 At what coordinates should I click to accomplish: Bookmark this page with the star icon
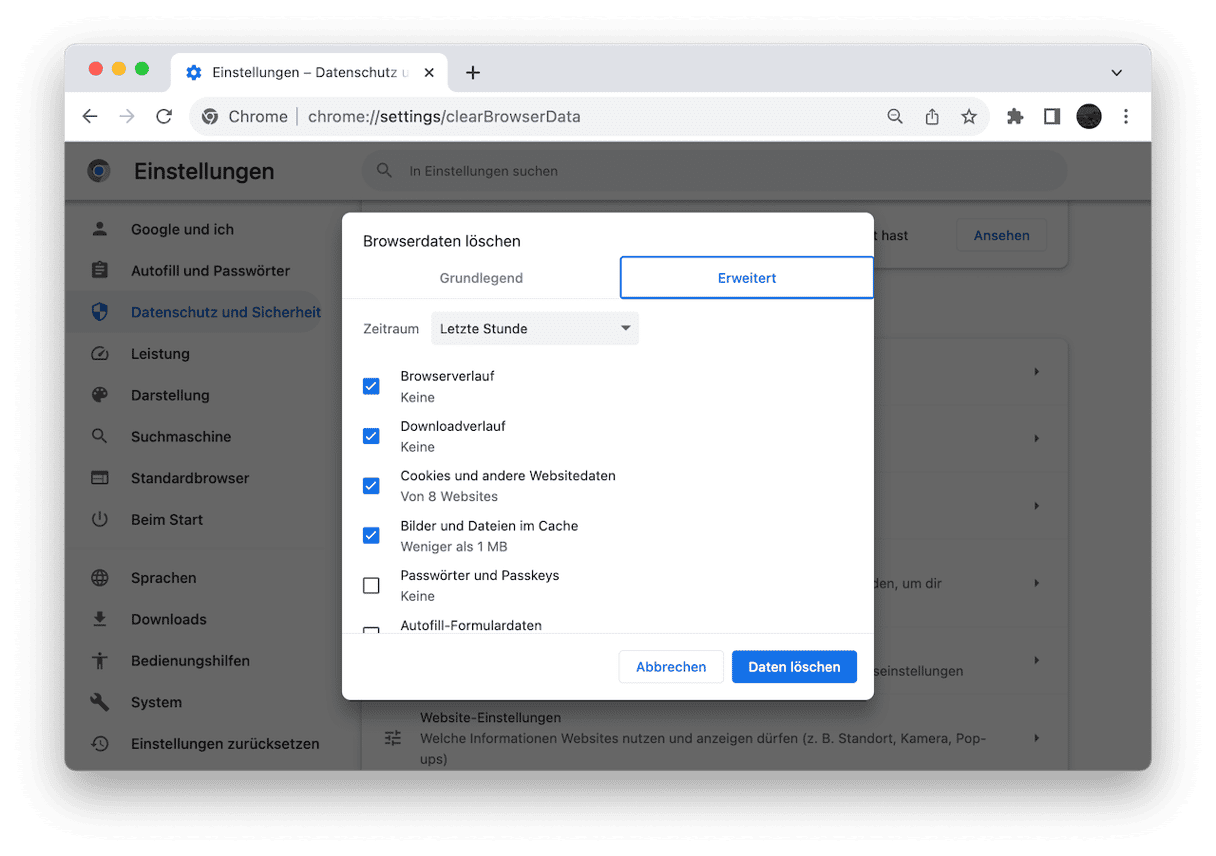pos(968,117)
